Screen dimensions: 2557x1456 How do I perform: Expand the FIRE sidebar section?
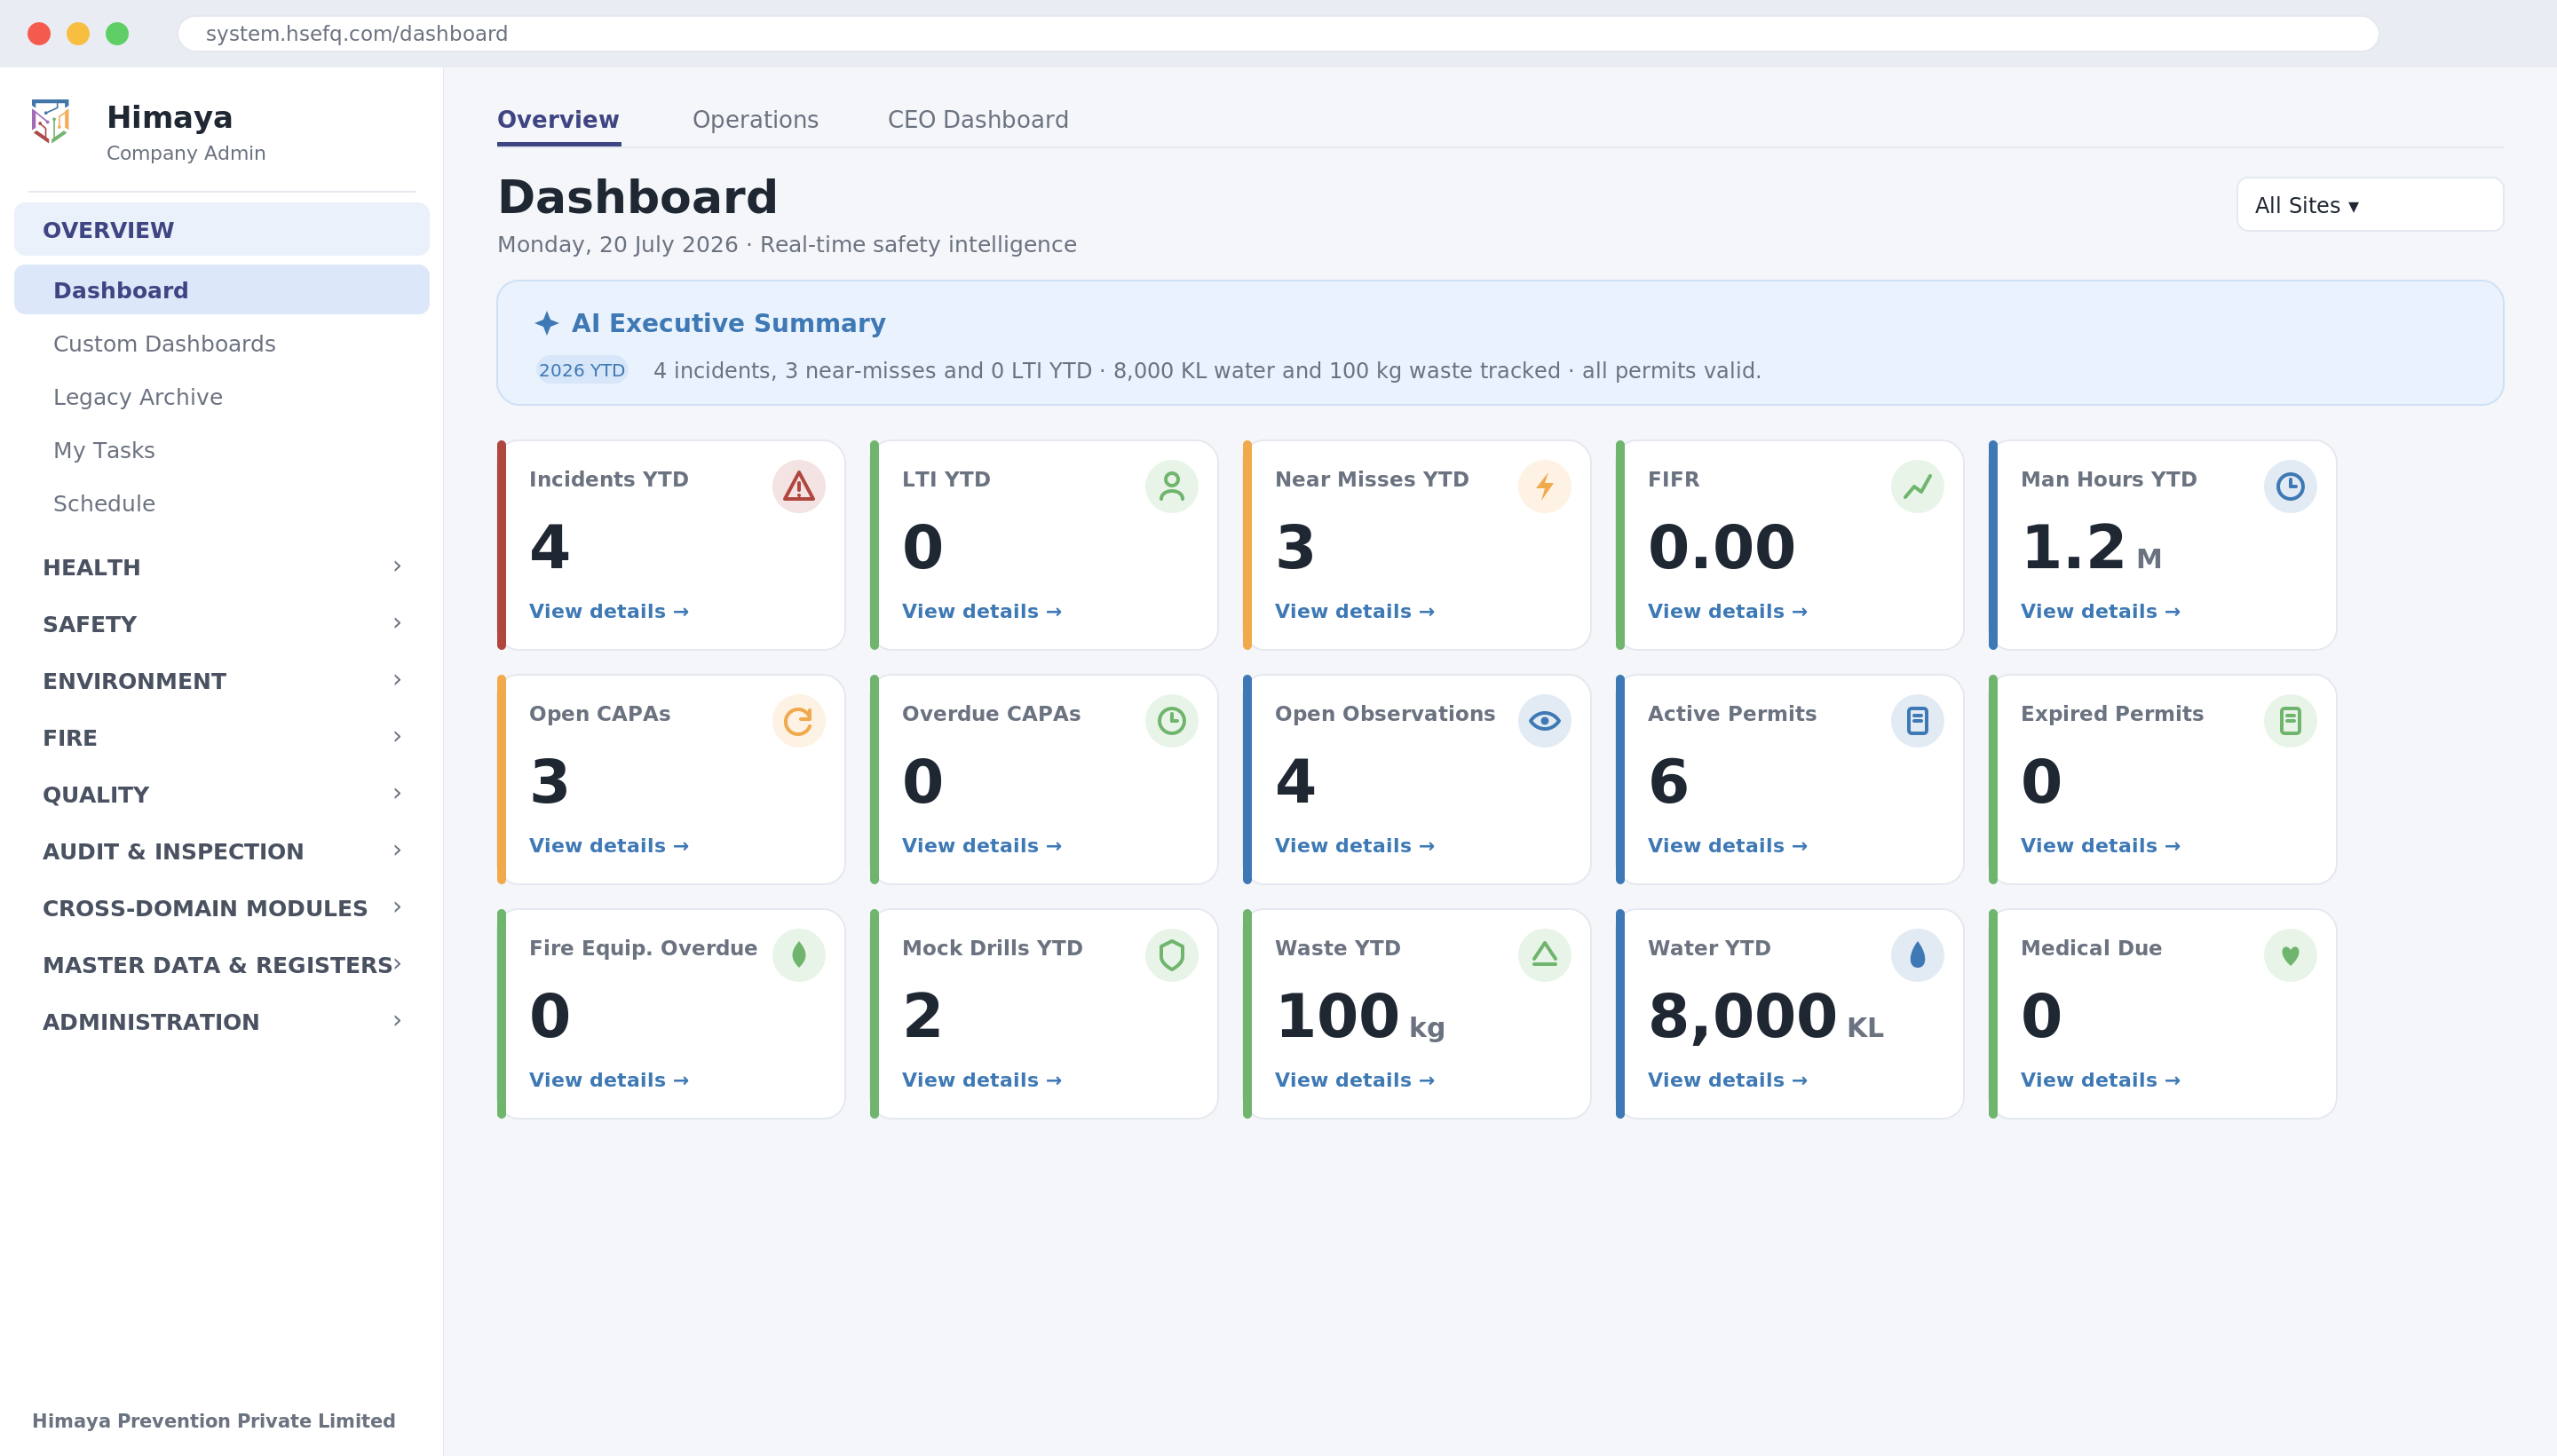point(221,738)
